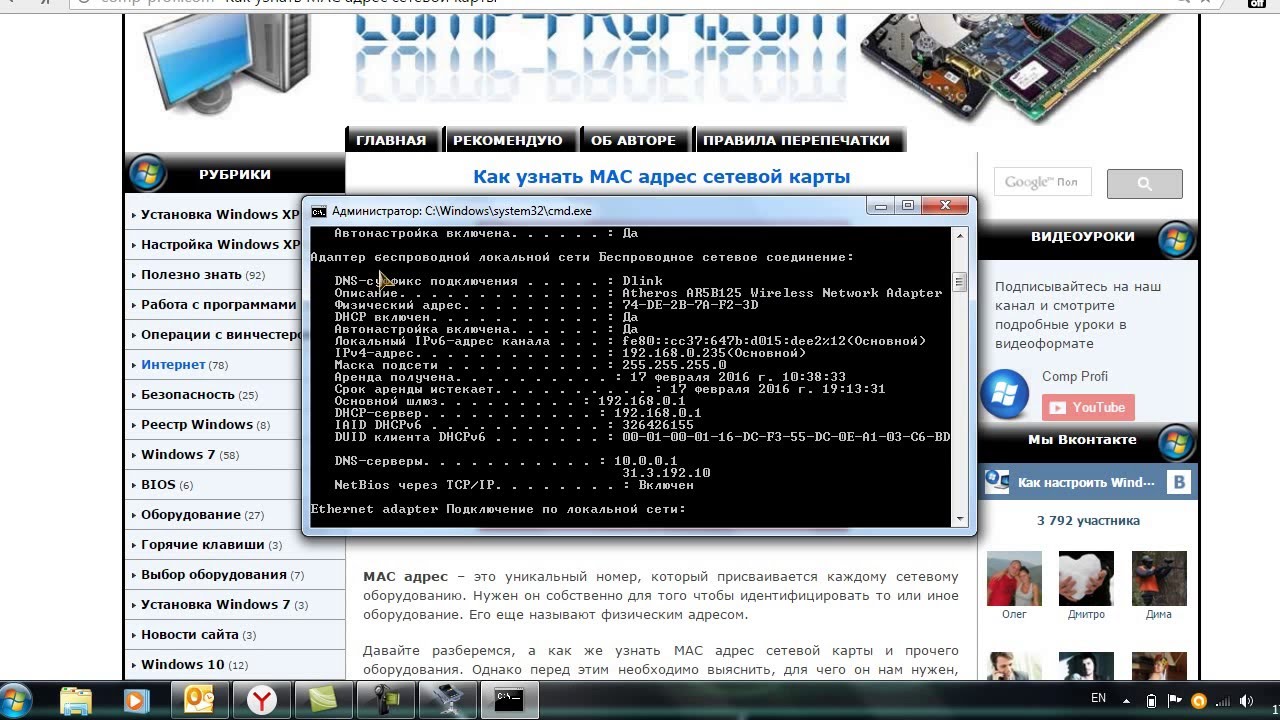Open the Настройка Windows XP category
Screen dimensions: 1280x720
[x=220, y=244]
